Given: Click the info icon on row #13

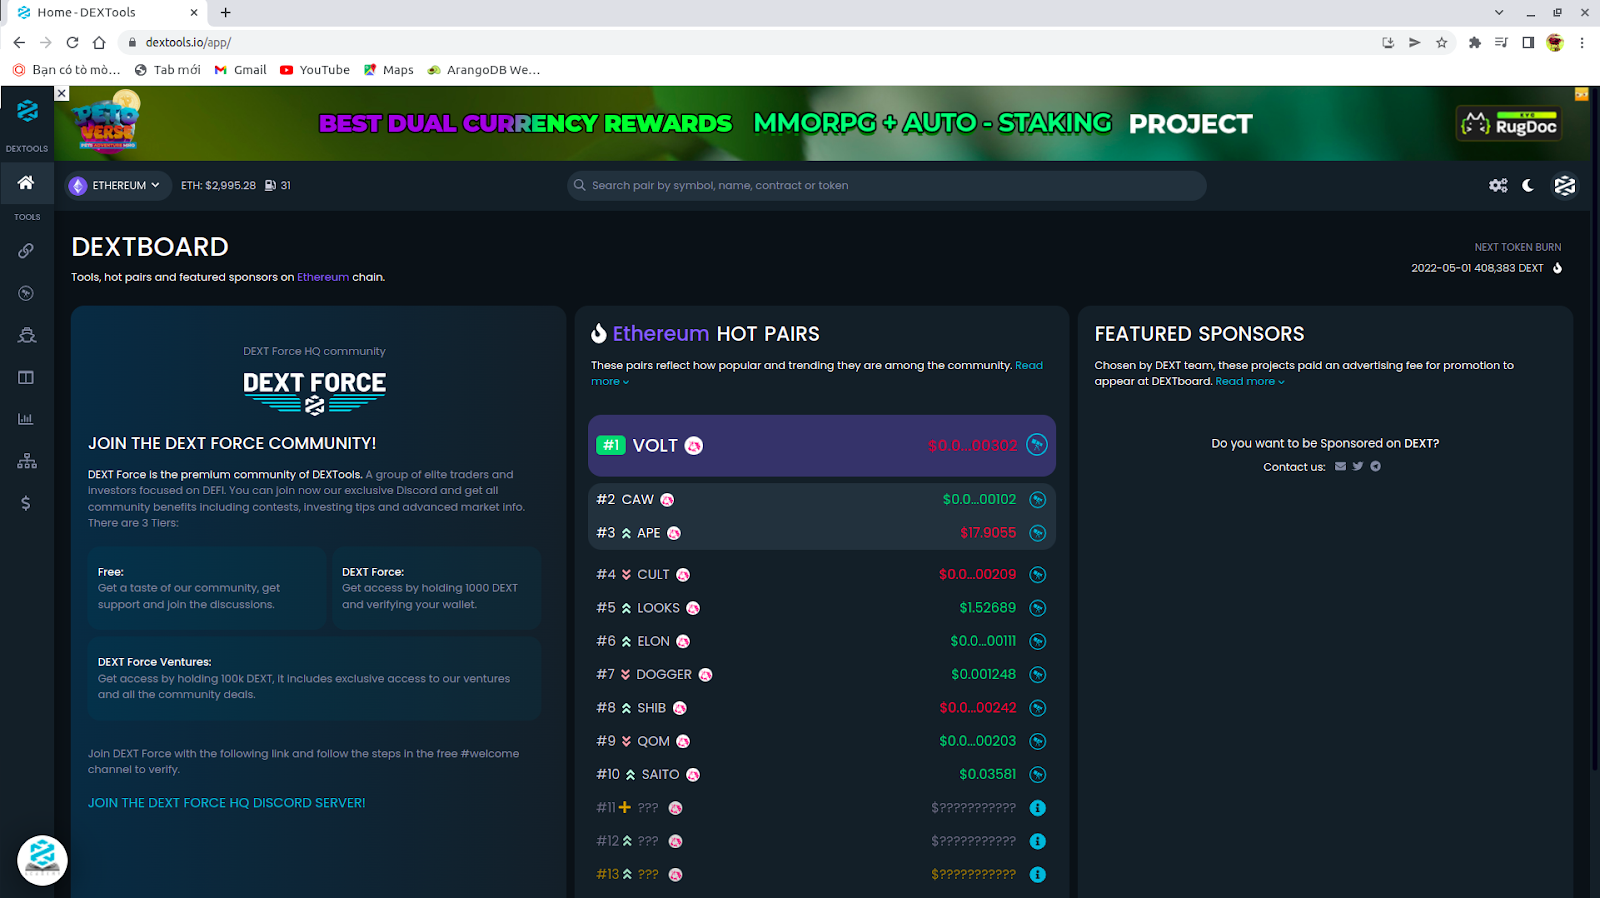Looking at the screenshot, I should click(x=1038, y=875).
